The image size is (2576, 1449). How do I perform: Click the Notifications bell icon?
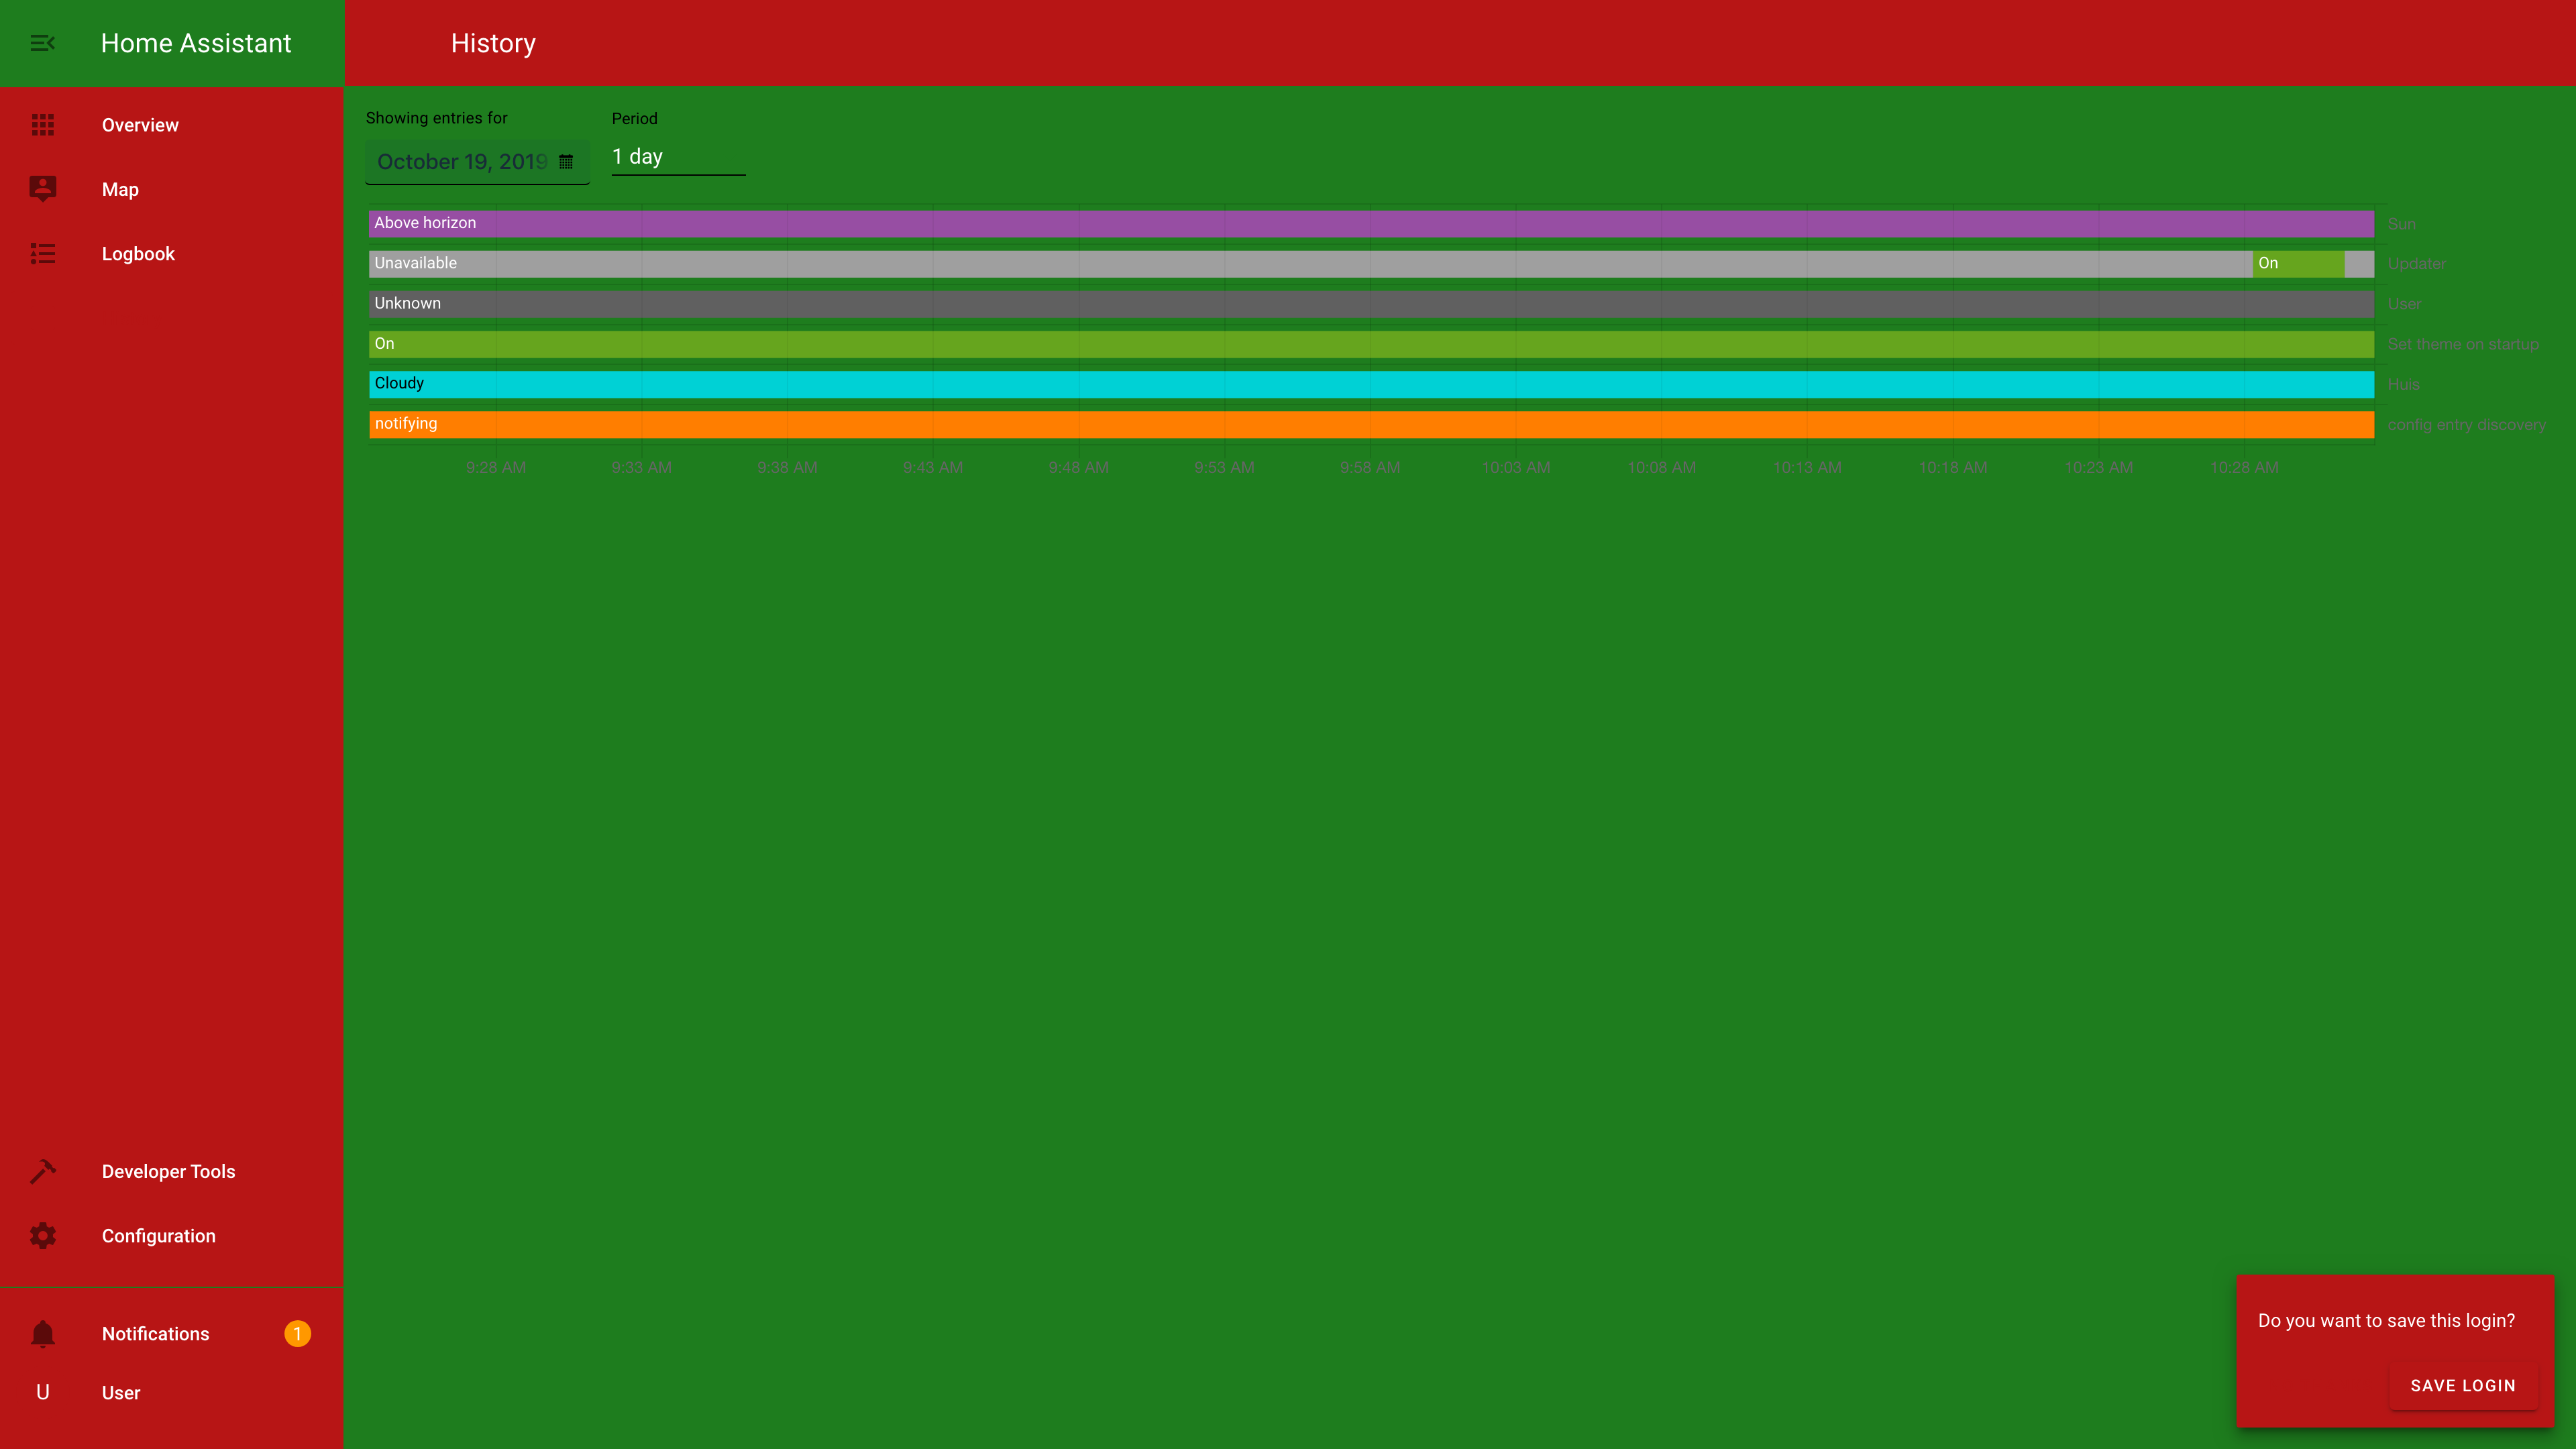[42, 1334]
